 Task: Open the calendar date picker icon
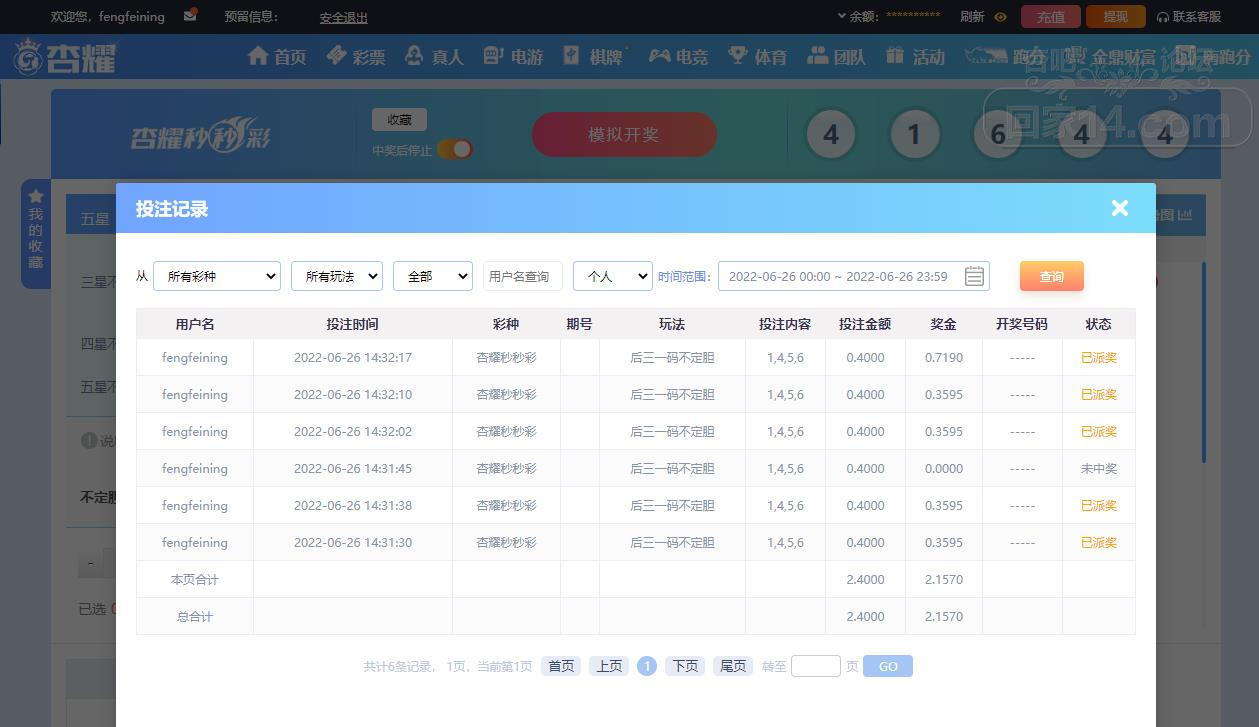pos(974,276)
